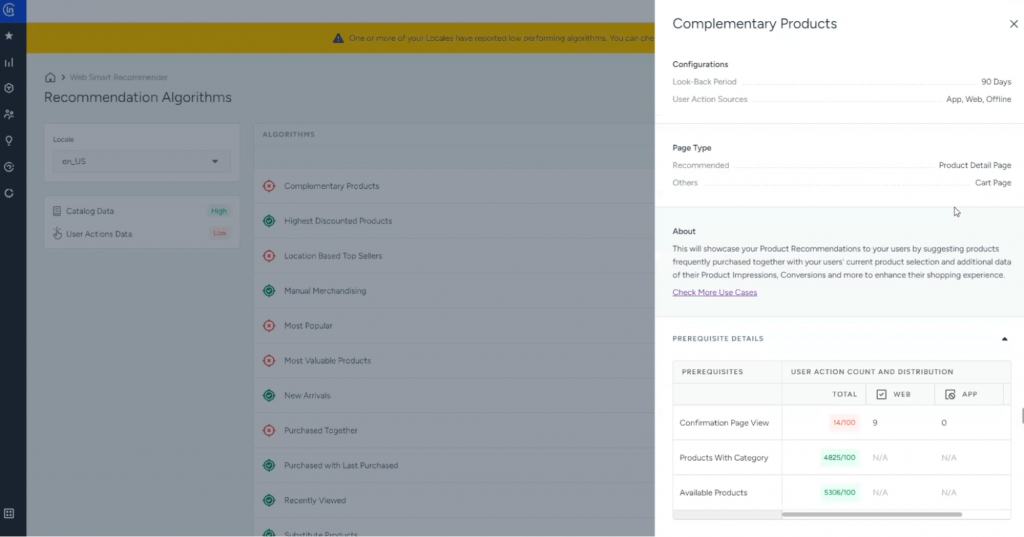Click the Insider logo in the sidebar
This screenshot has height=537, width=1024.
pos(9,10)
